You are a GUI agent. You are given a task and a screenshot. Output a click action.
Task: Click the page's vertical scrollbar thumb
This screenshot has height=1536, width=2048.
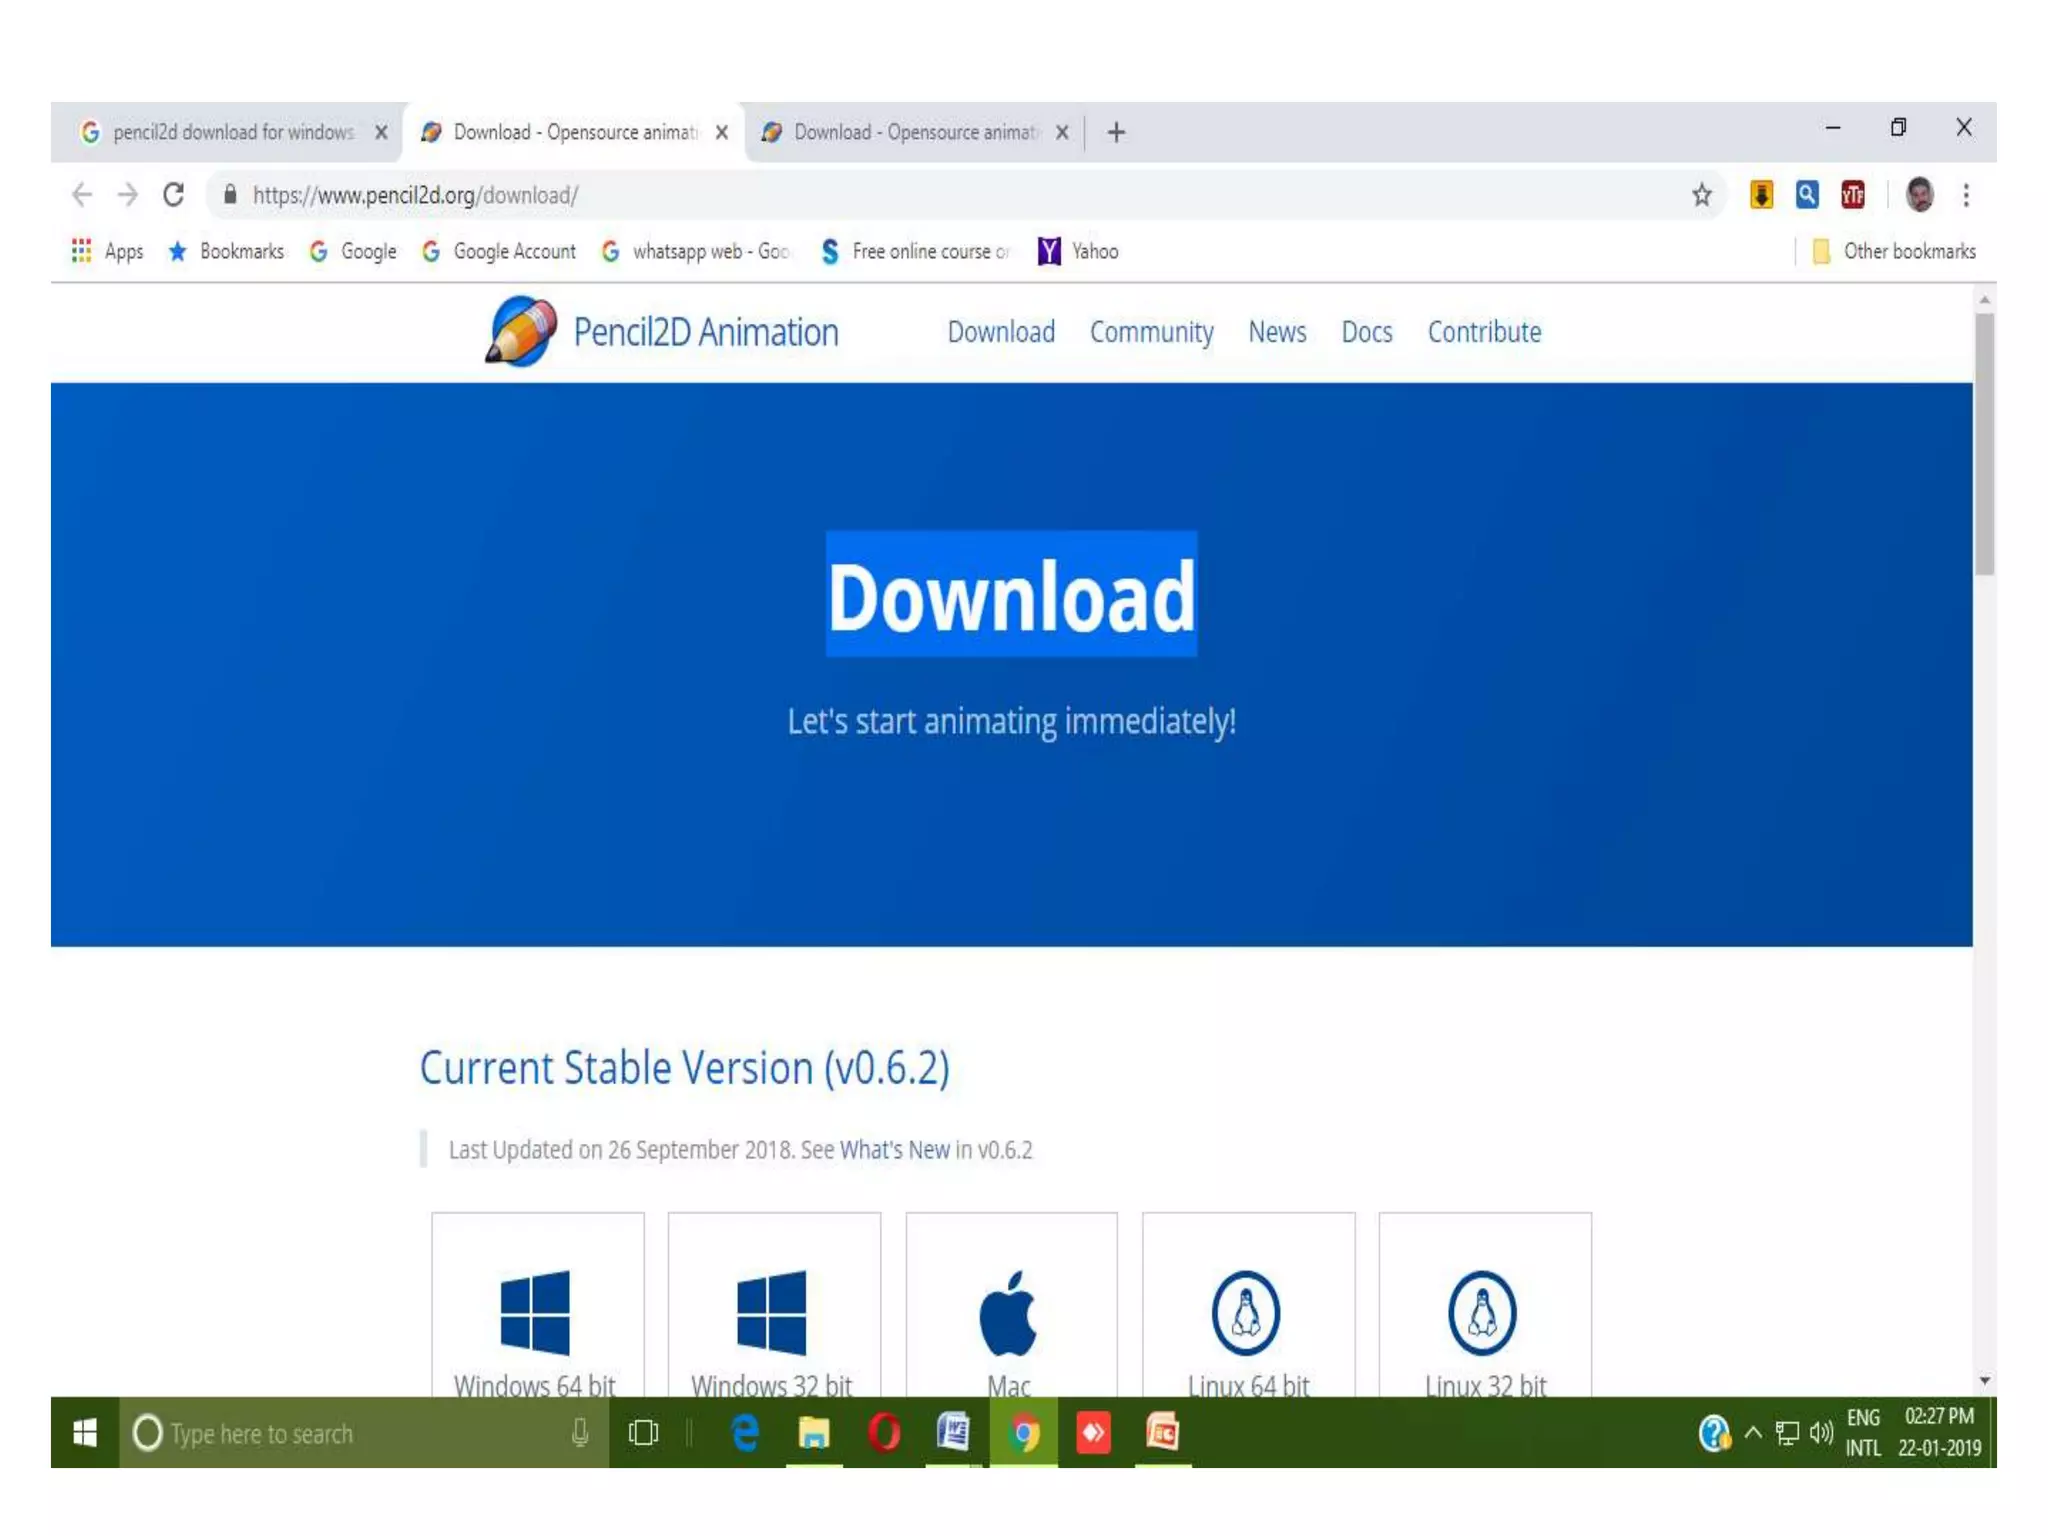pos(1984,445)
